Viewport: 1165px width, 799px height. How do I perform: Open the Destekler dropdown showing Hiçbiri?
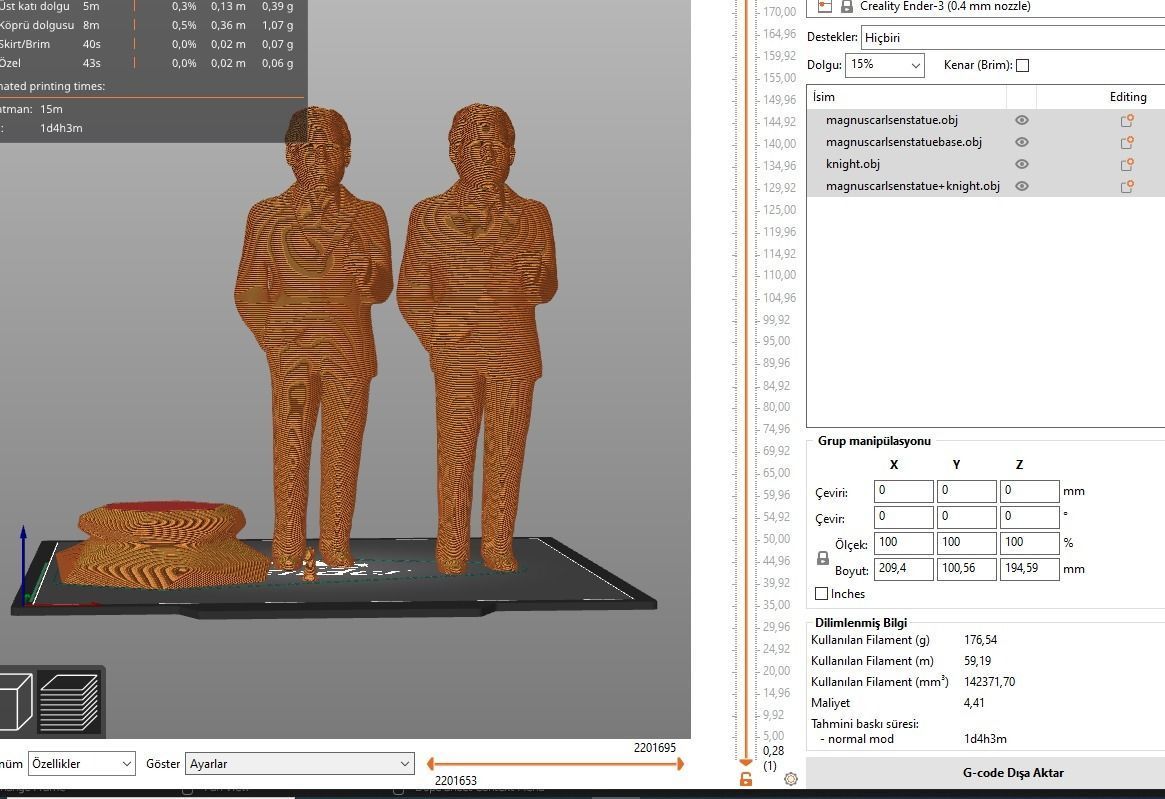1013,38
